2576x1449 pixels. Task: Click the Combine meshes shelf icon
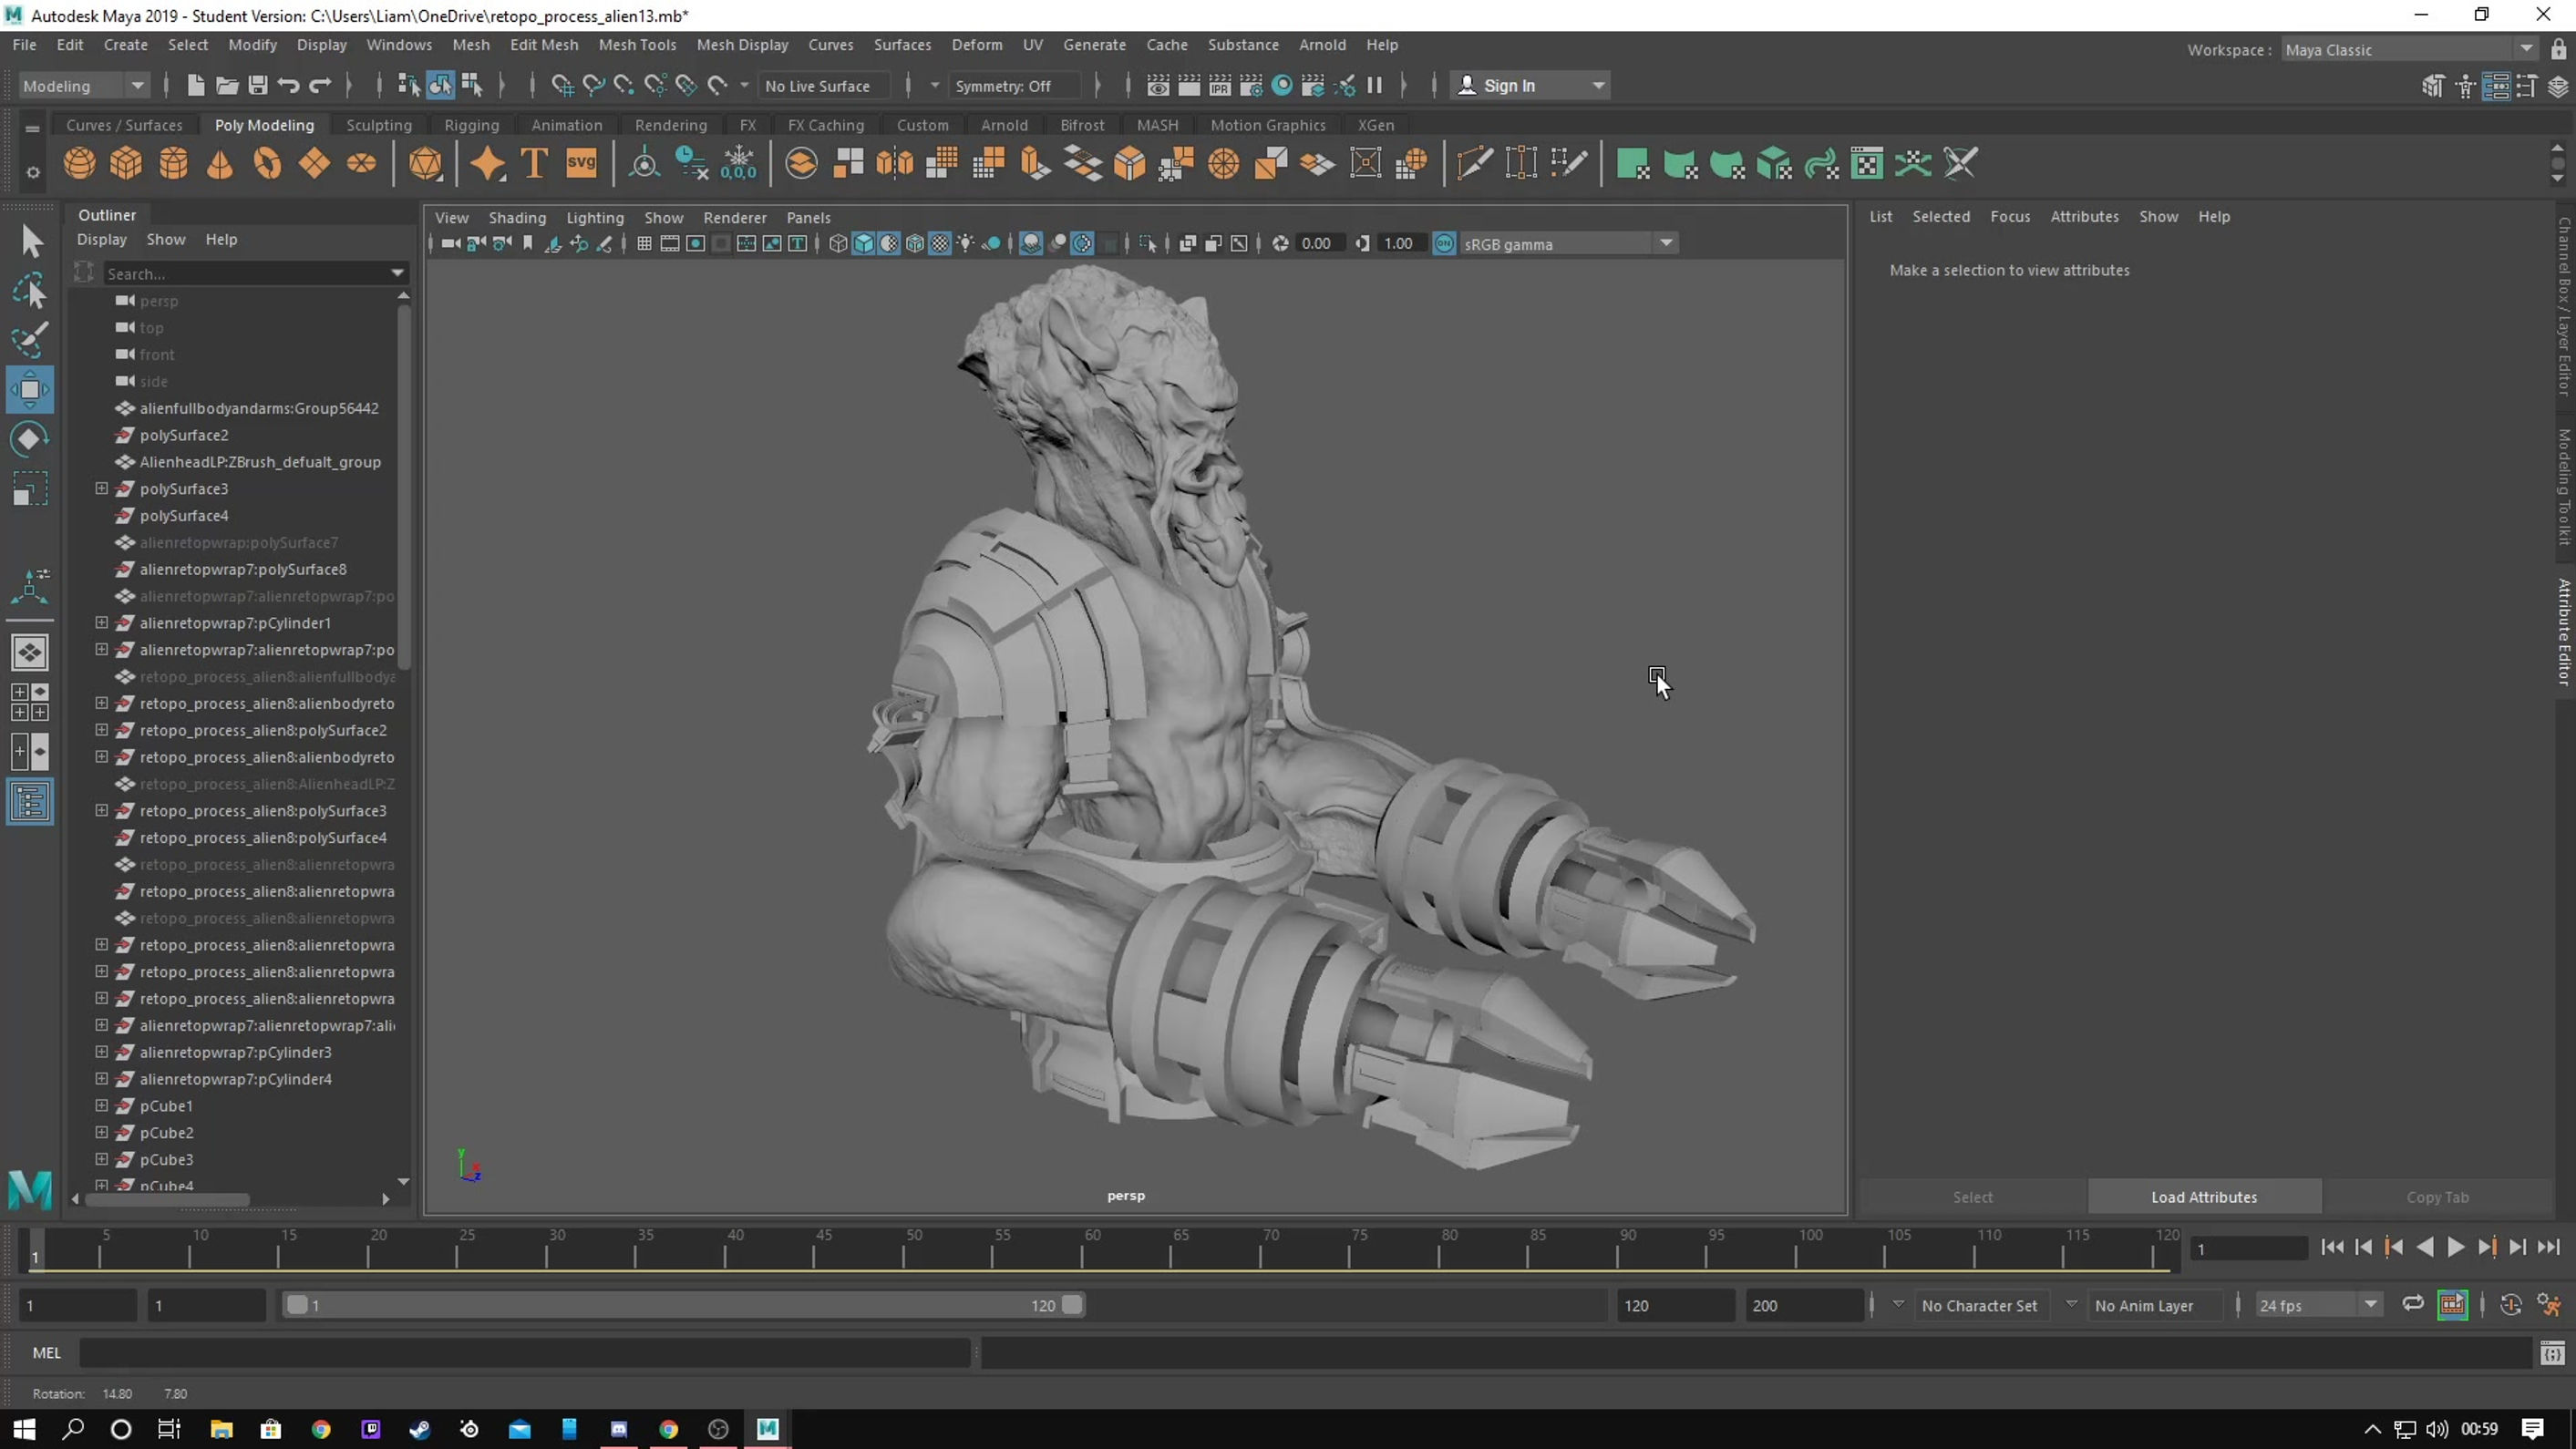[x=801, y=163]
